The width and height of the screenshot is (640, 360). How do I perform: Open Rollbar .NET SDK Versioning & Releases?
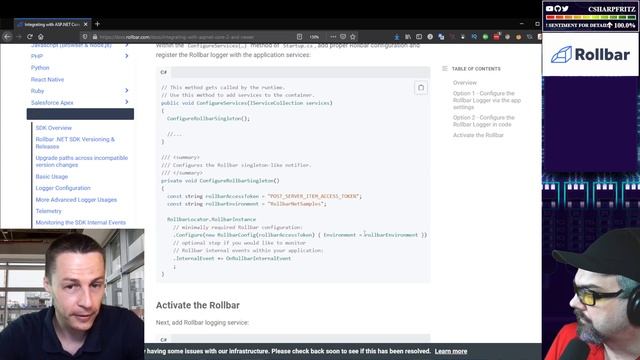point(75,143)
